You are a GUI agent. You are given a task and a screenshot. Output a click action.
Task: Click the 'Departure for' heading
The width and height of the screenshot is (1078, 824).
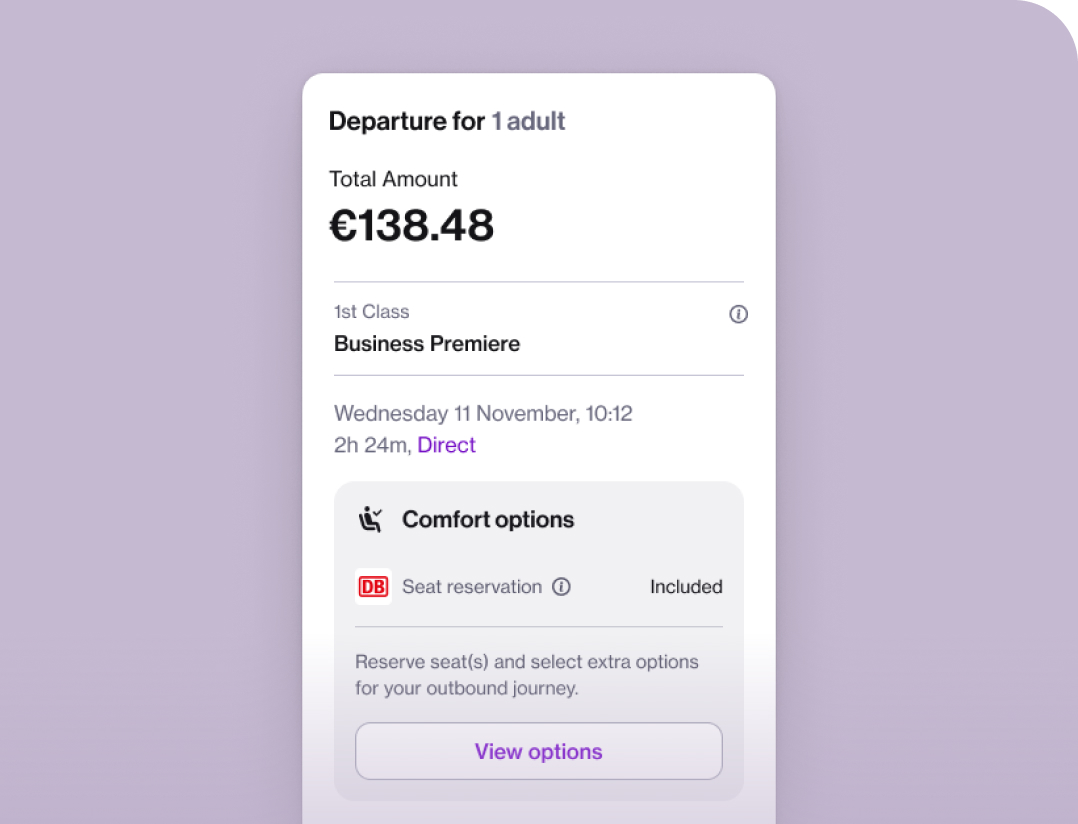coord(406,122)
